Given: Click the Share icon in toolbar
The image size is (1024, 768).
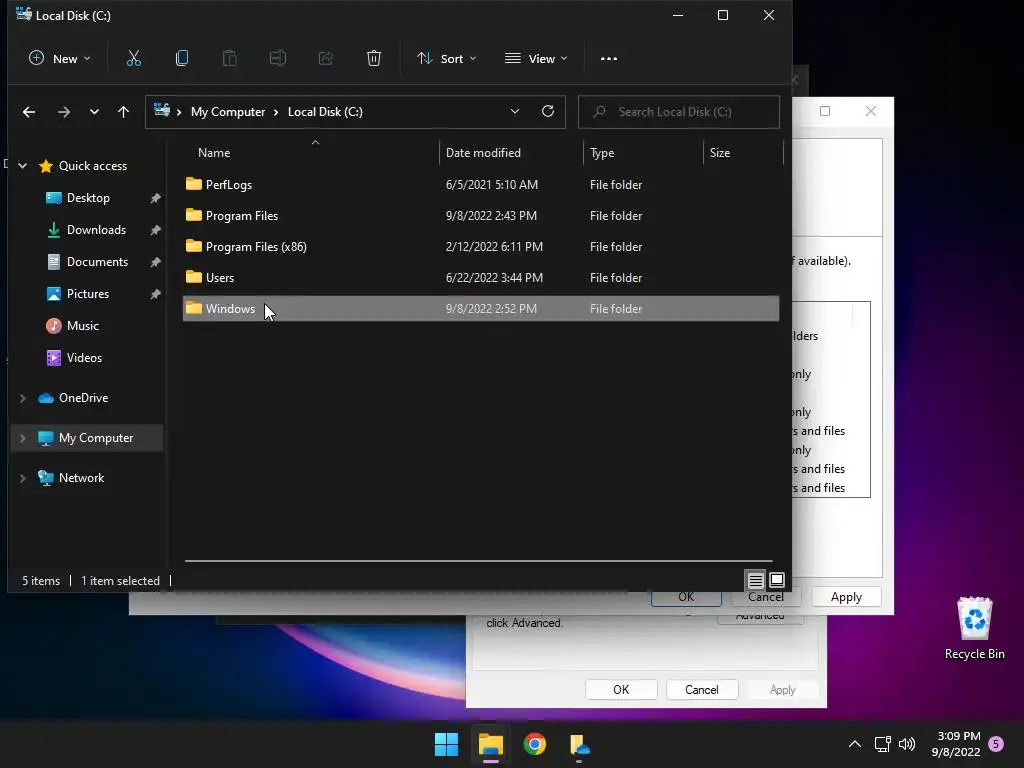Looking at the screenshot, I should click(x=326, y=59).
